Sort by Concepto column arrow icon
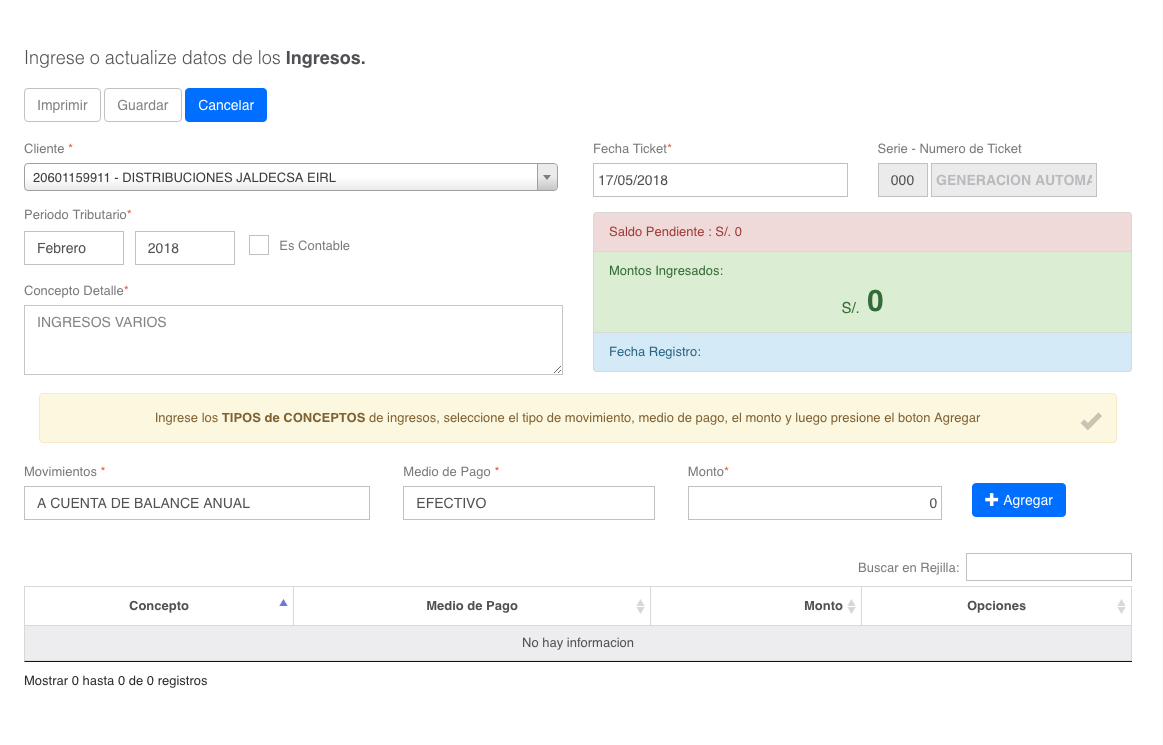This screenshot has width=1163, height=745. point(283,603)
